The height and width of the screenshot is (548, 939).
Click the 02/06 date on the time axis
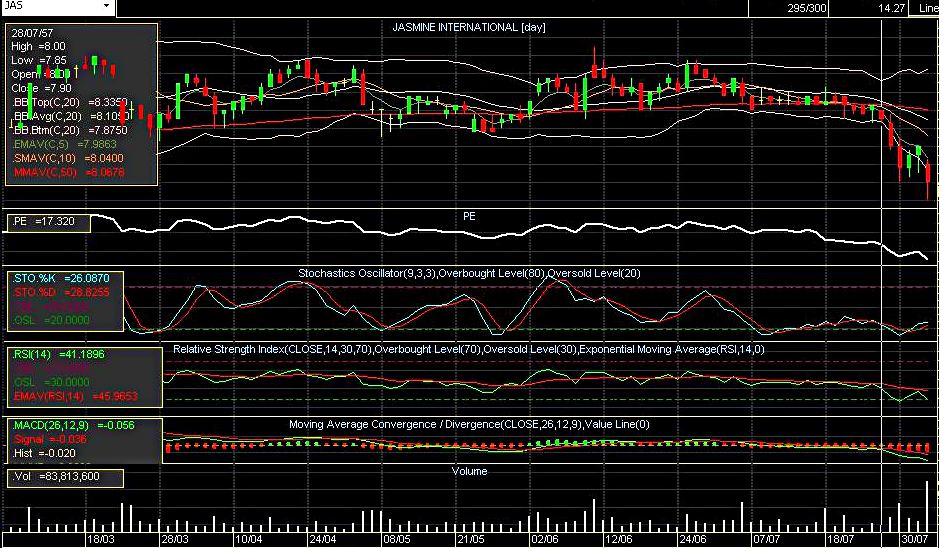tap(544, 539)
